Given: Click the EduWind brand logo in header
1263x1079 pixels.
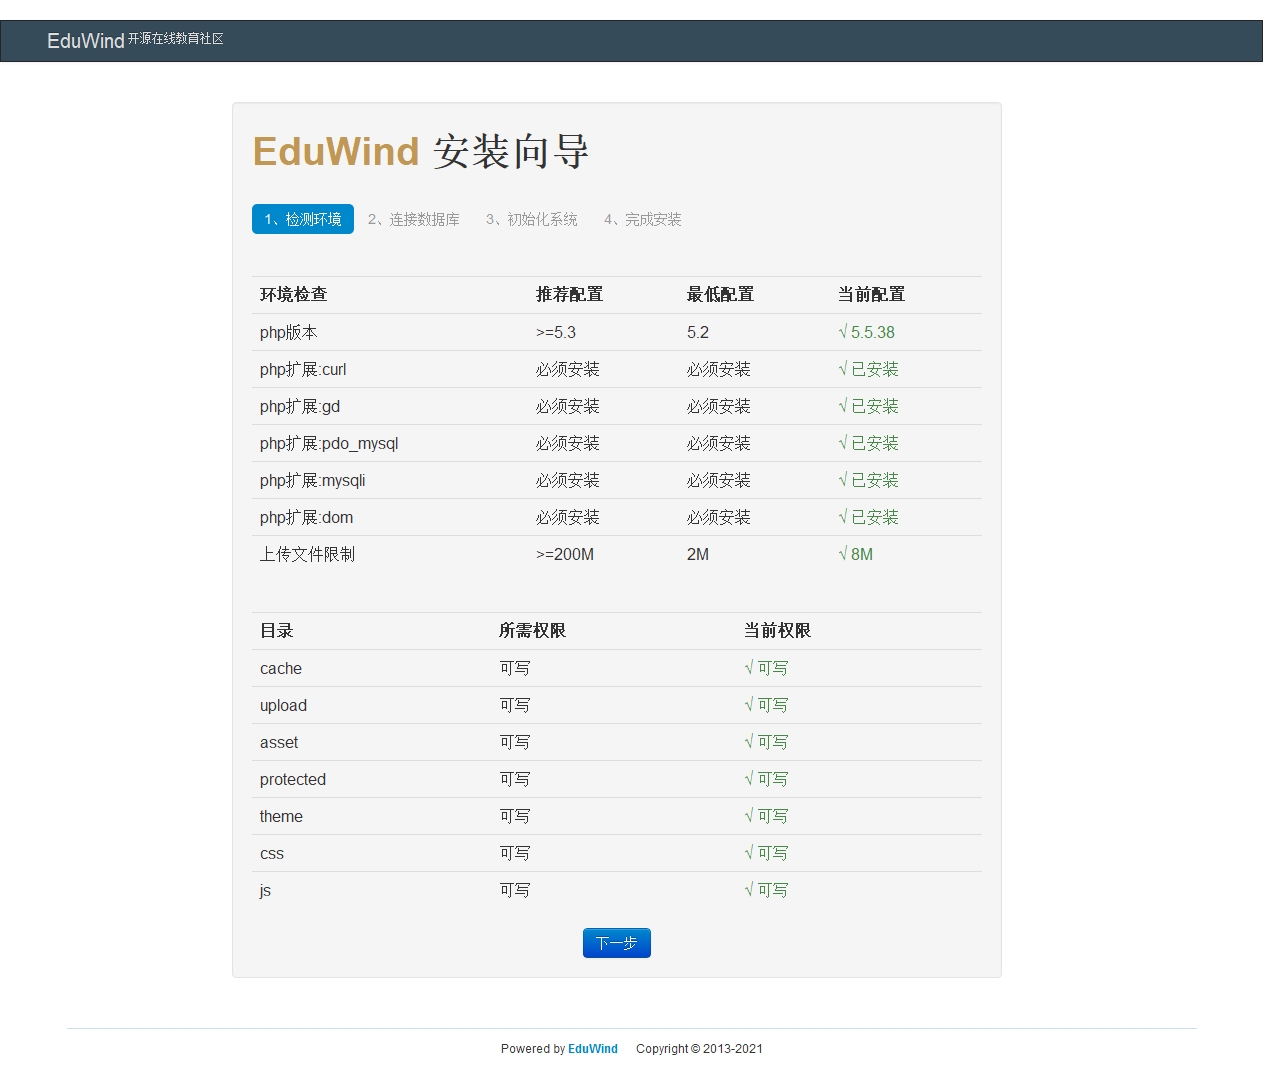Looking at the screenshot, I should [86, 41].
